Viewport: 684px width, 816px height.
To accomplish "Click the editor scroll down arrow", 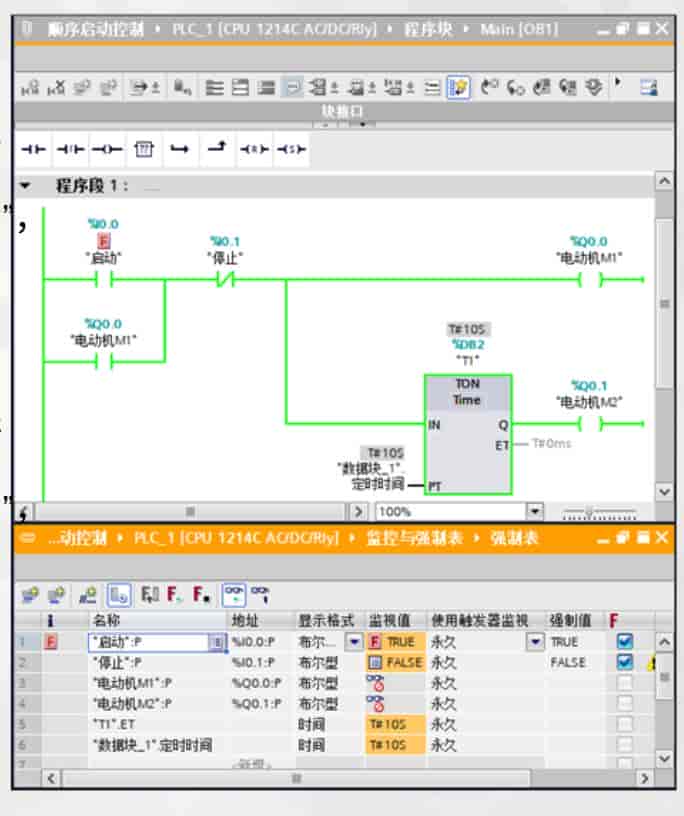I will click(x=664, y=492).
